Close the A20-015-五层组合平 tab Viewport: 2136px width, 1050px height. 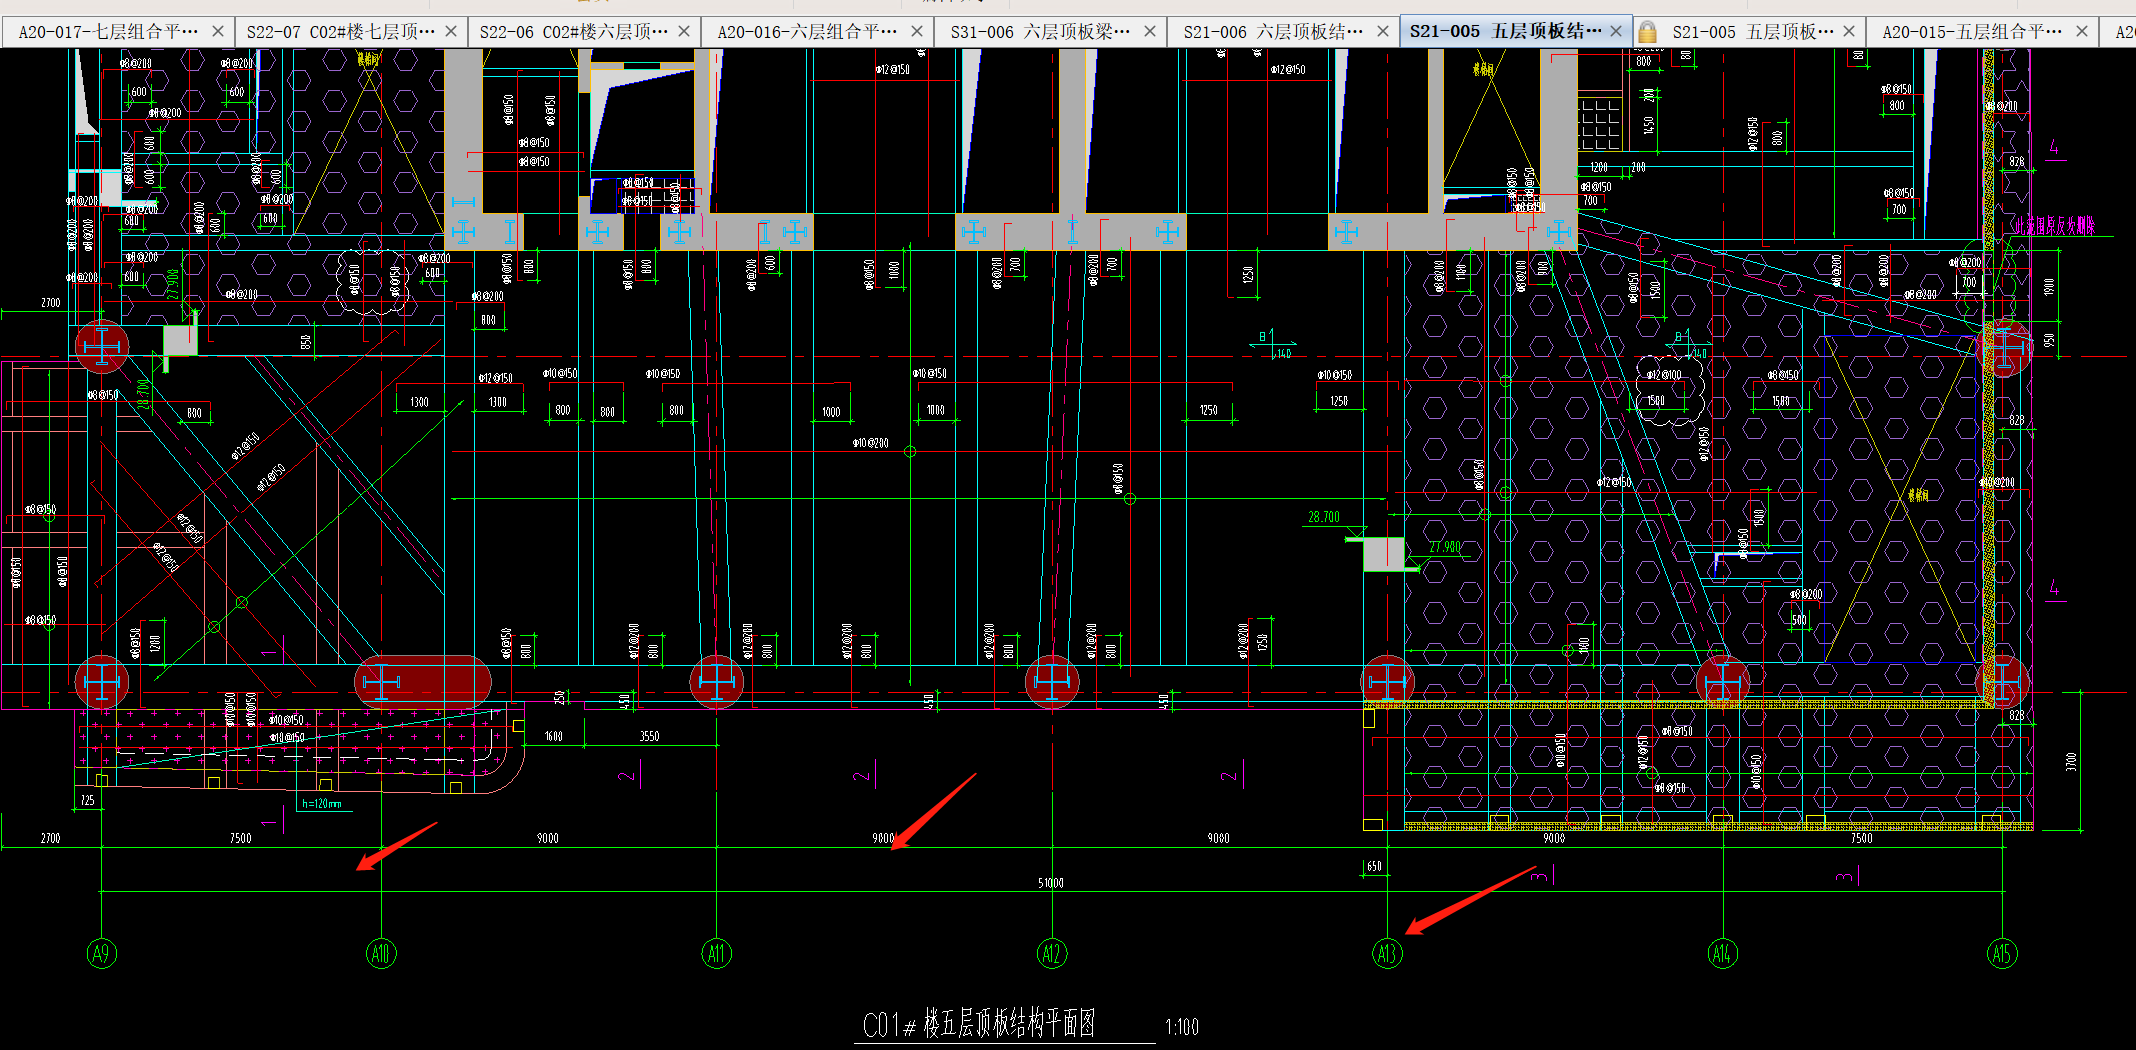coord(2082,32)
